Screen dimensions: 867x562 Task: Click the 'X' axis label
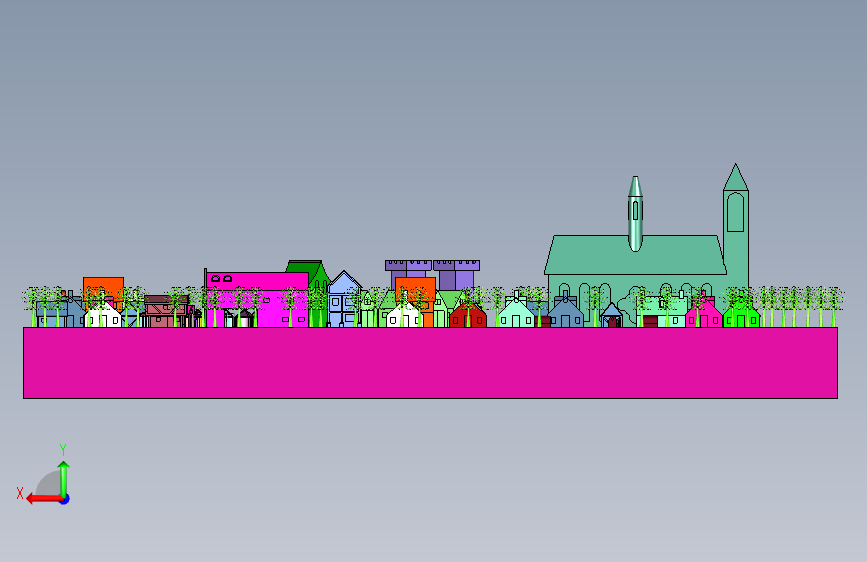20,493
